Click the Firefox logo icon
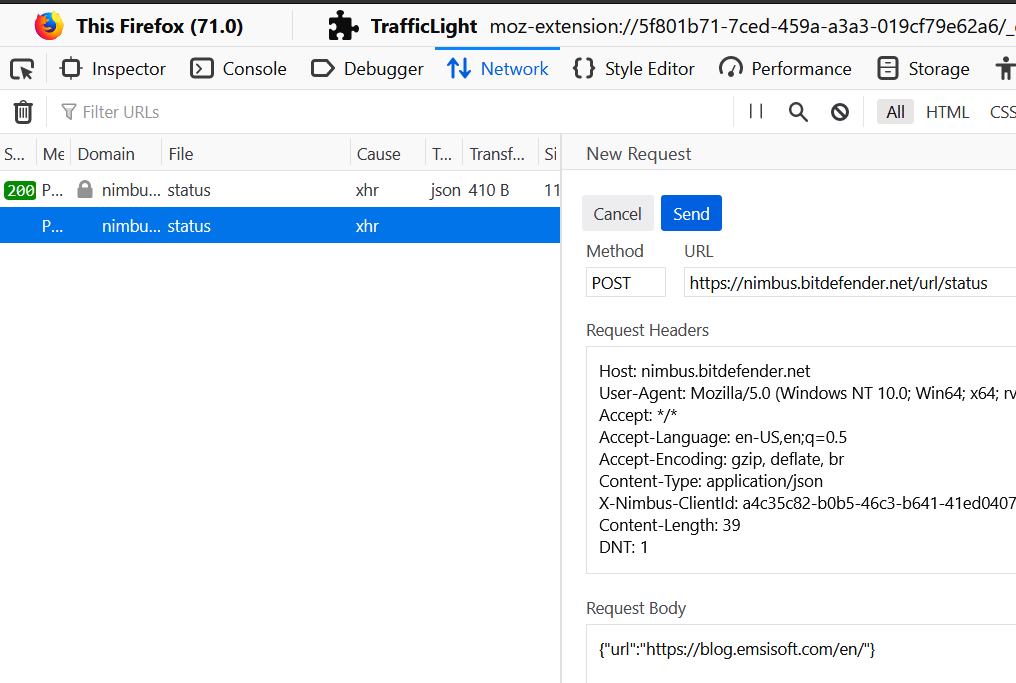 48,26
